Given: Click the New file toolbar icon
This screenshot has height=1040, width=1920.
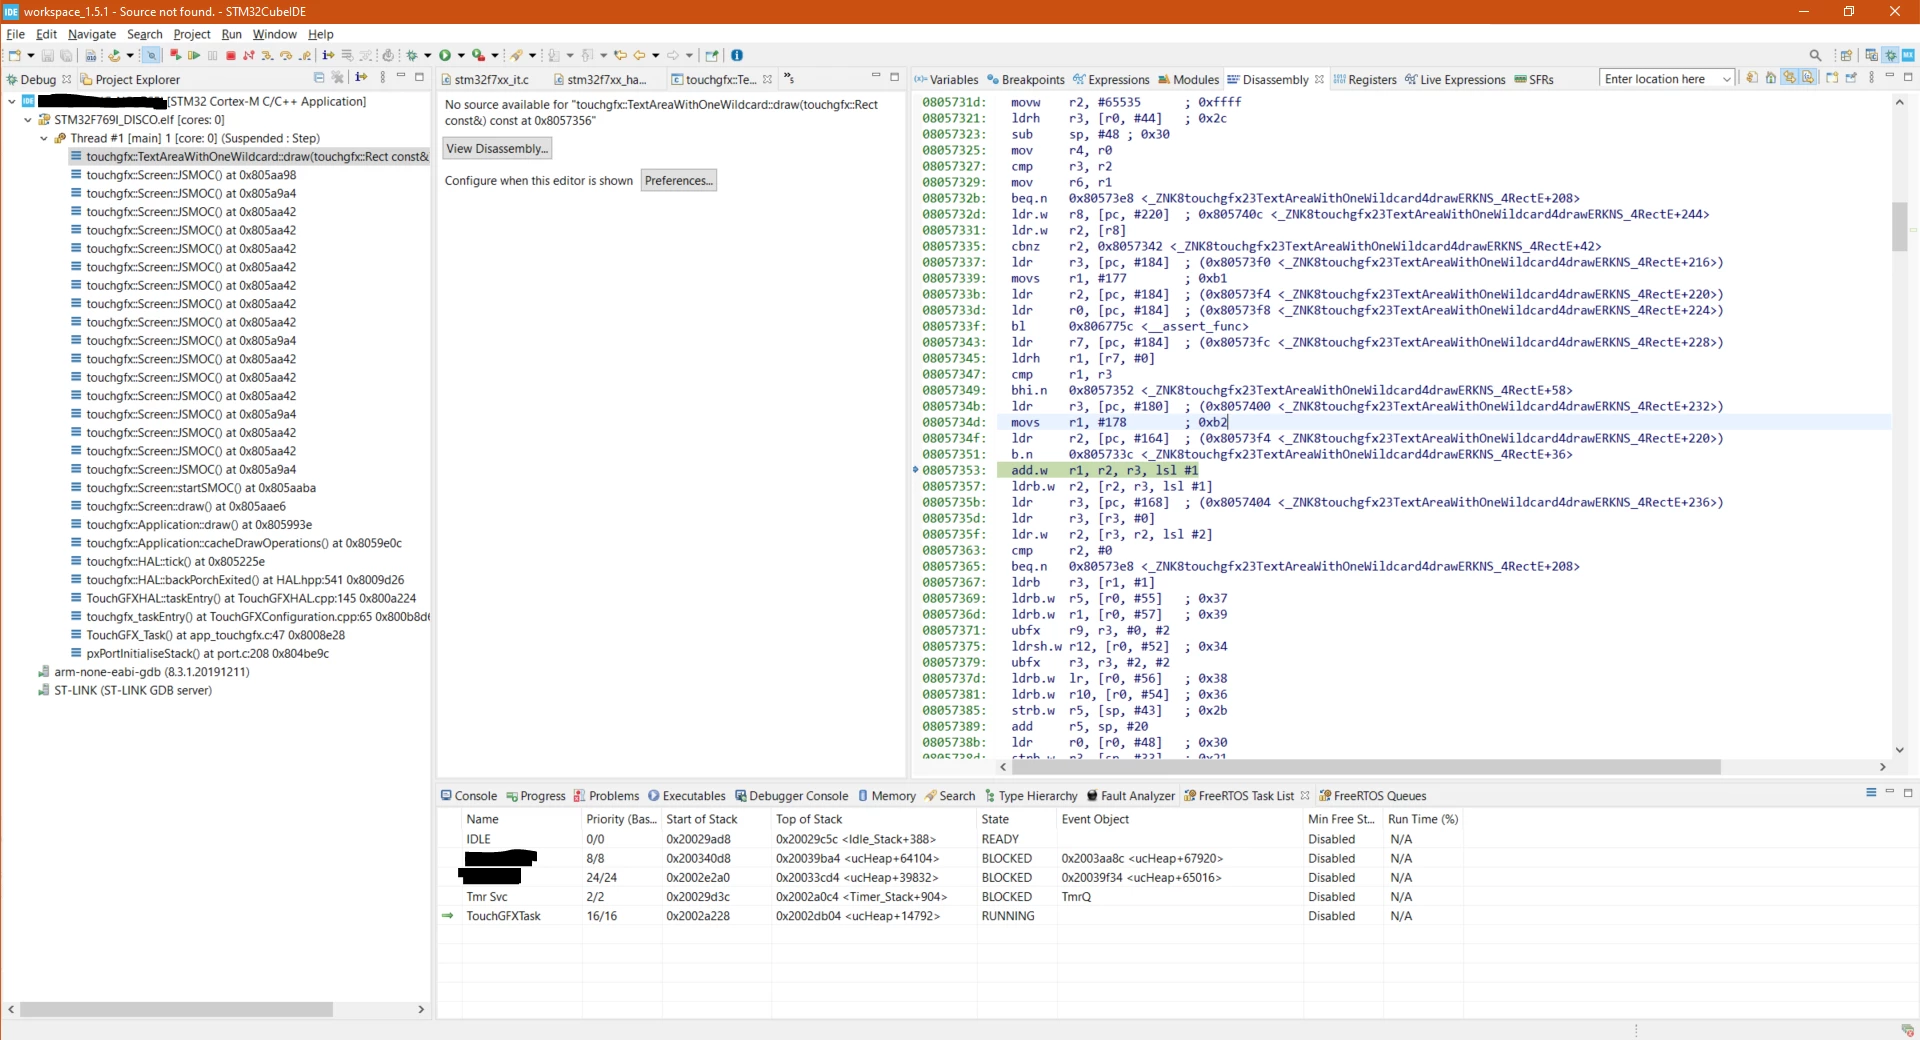Looking at the screenshot, I should (x=14, y=55).
